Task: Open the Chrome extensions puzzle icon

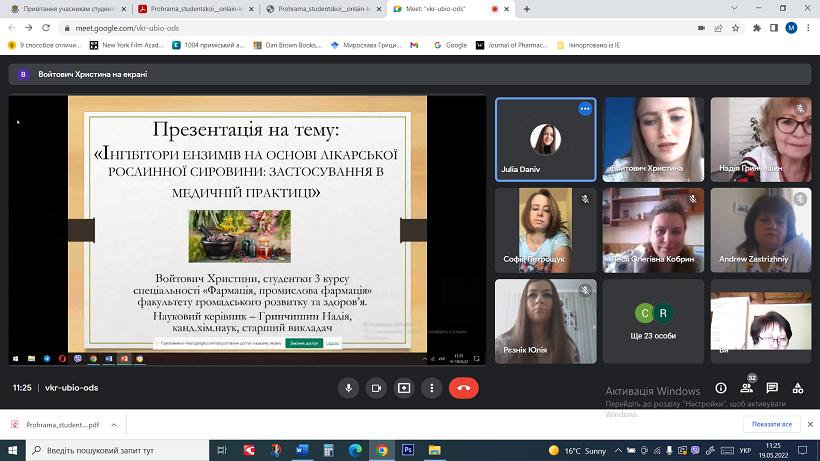Action: coord(757,28)
